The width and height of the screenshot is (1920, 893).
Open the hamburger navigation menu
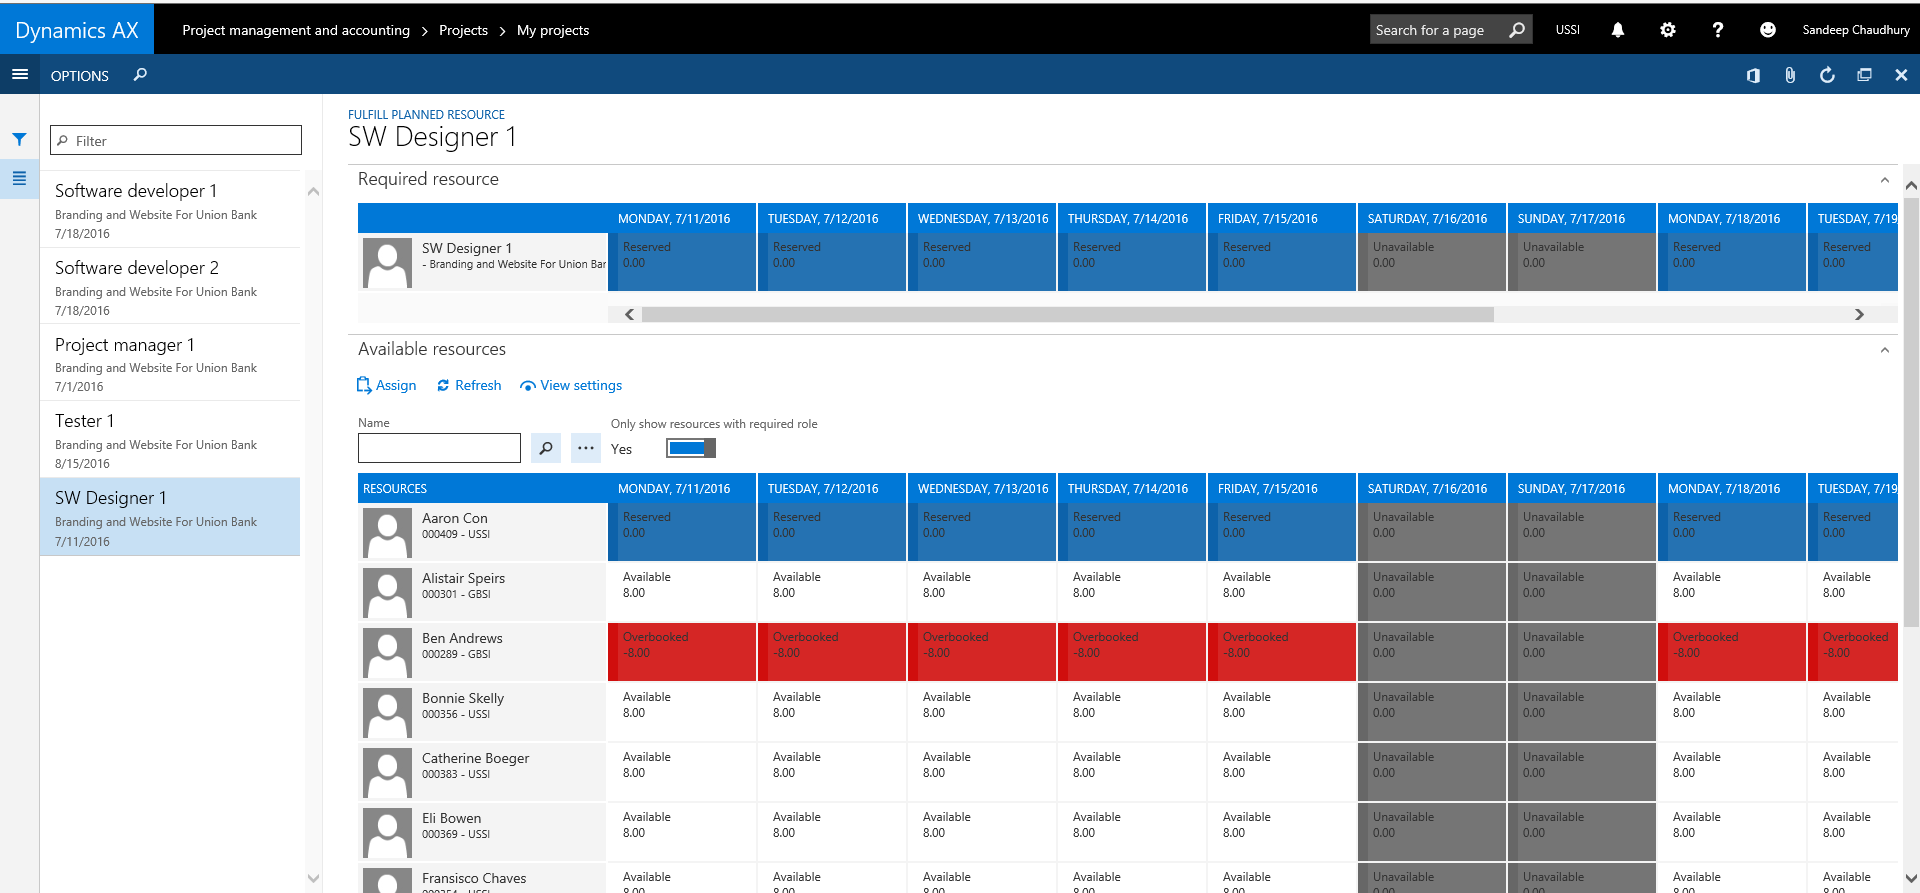19,74
